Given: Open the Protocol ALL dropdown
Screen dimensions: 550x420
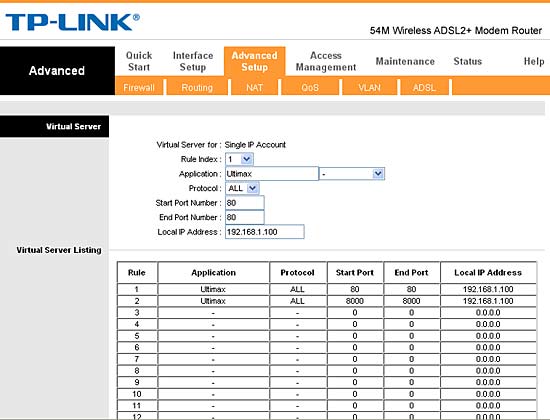Looking at the screenshot, I should [242, 188].
